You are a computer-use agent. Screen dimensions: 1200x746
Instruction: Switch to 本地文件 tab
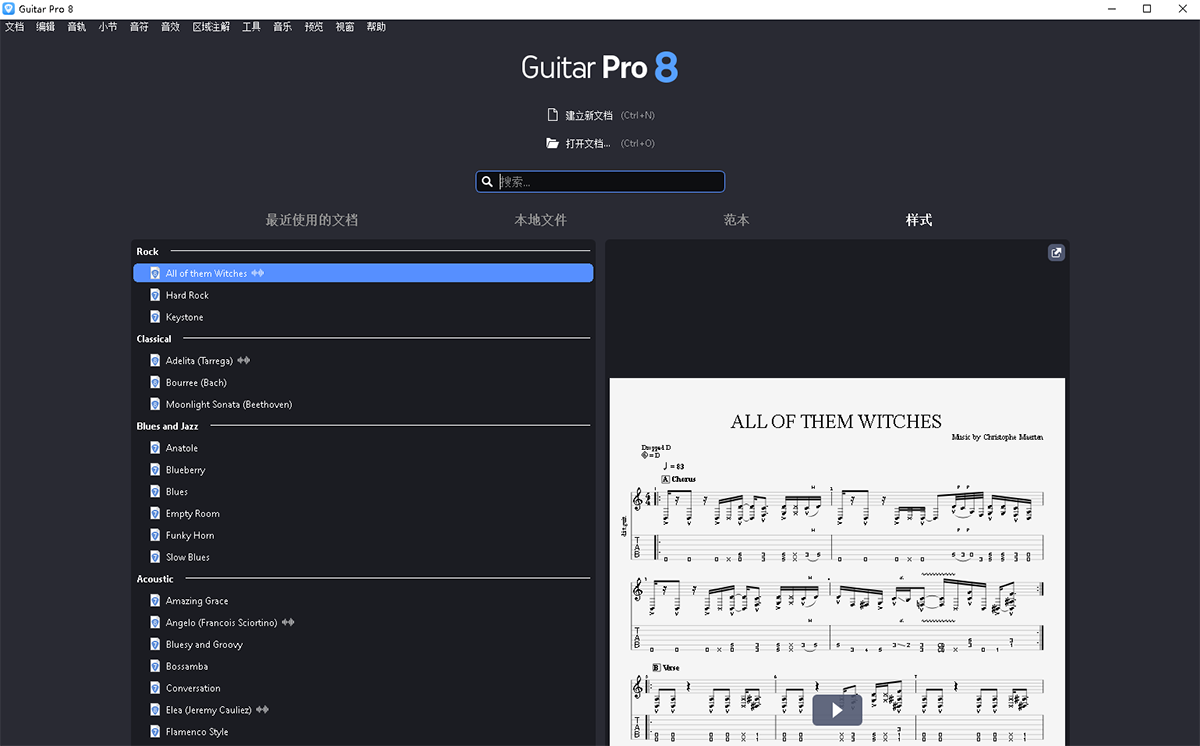point(541,220)
